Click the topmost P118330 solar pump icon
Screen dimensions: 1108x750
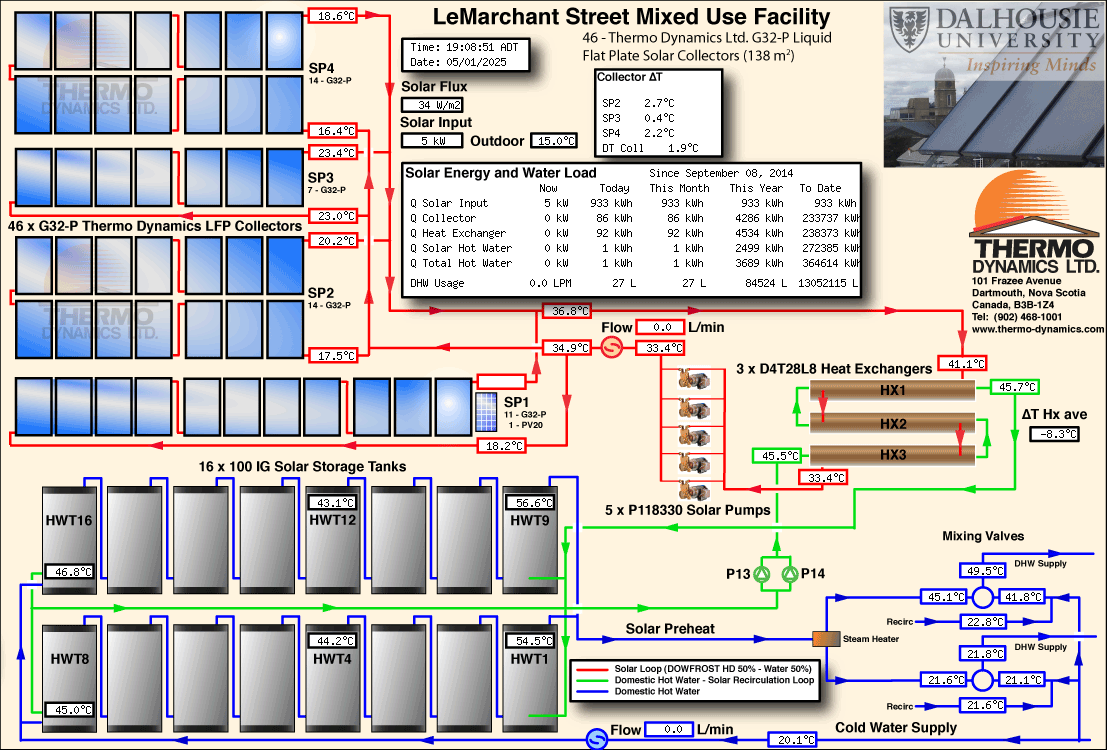click(x=693, y=380)
